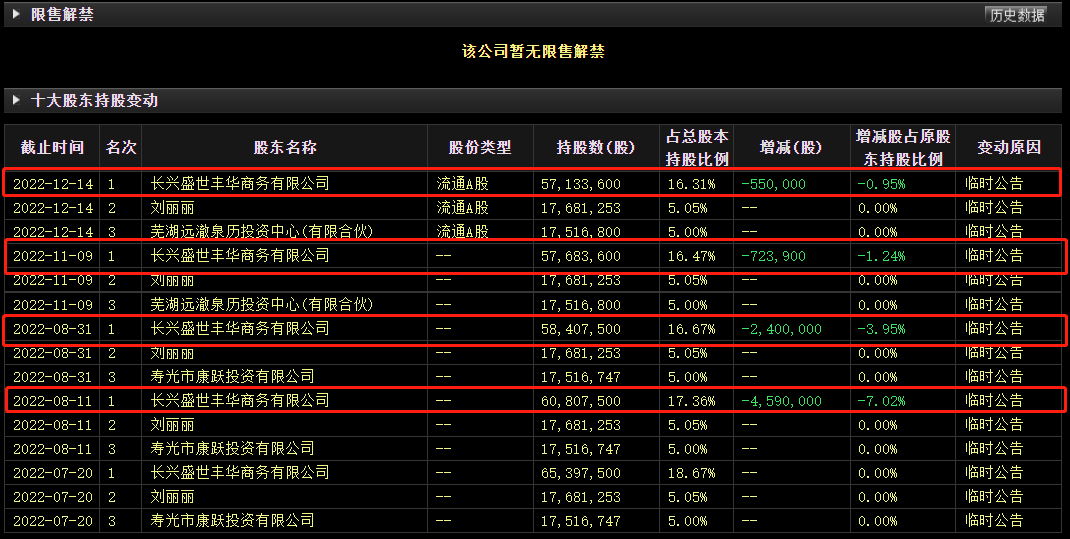Viewport: 1070px width, 539px height.
Task: Click the 截止时间 column header
Action: [x=53, y=147]
